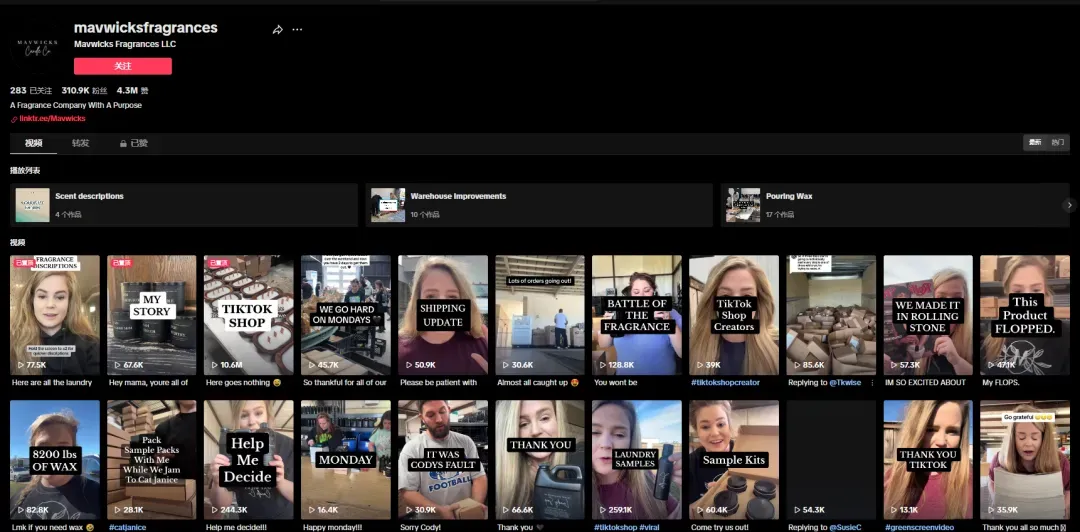Open the IT WAS CODYS FAULT video
The image size is (1080, 532).
tap(443, 460)
